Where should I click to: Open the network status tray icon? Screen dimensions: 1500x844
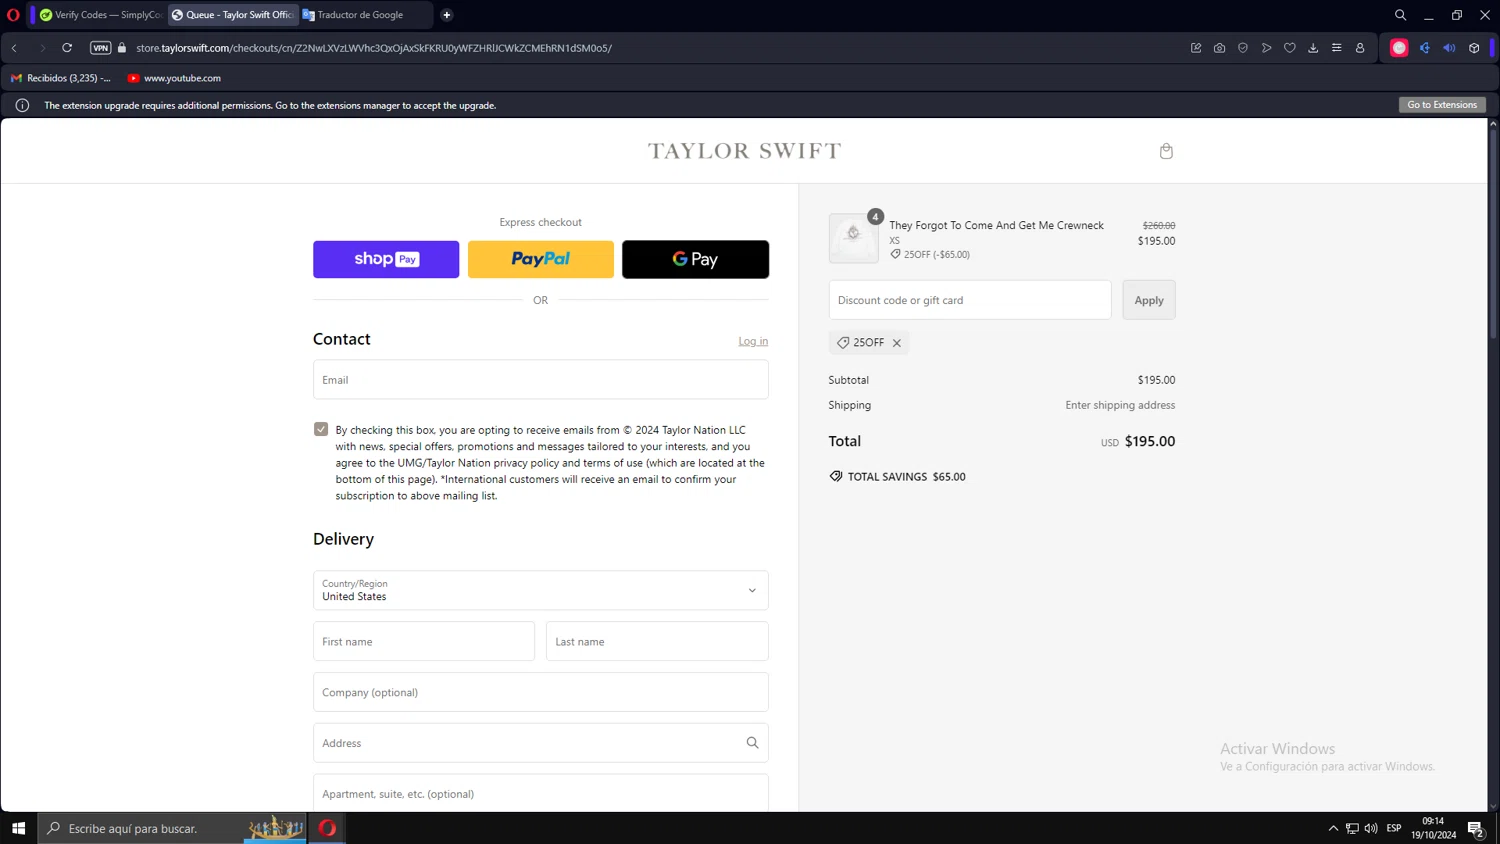[x=1352, y=828]
